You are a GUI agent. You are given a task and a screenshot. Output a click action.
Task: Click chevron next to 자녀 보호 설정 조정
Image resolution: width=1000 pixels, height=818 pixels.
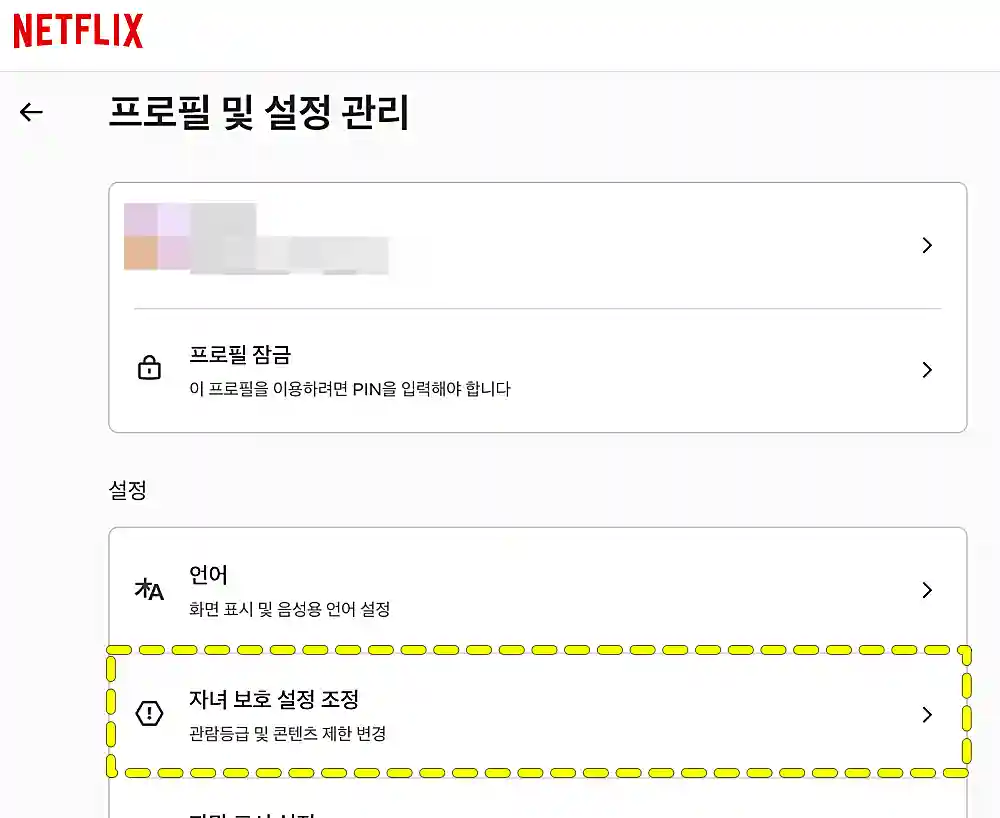(x=925, y=714)
